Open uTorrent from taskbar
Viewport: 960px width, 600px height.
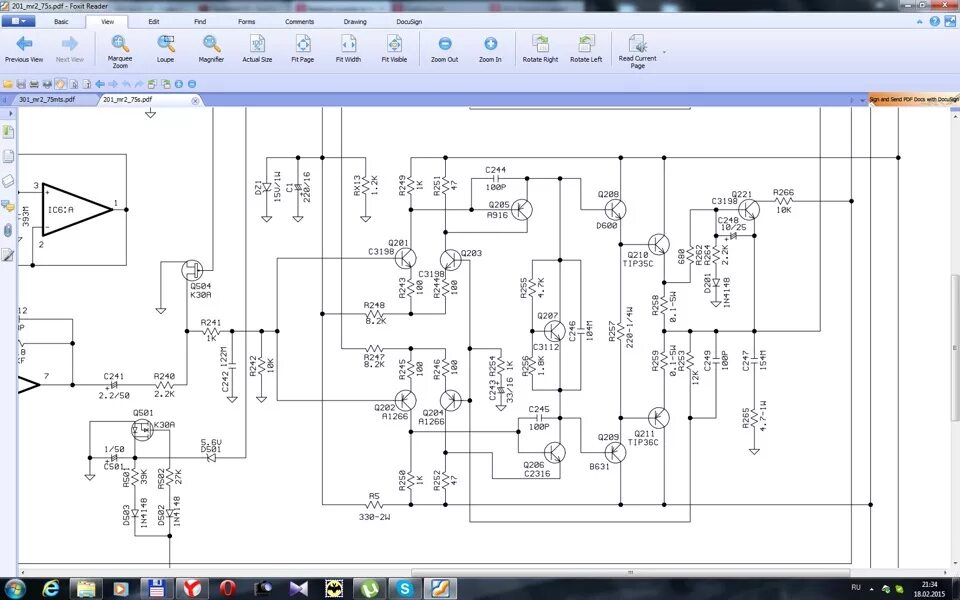(x=369, y=588)
